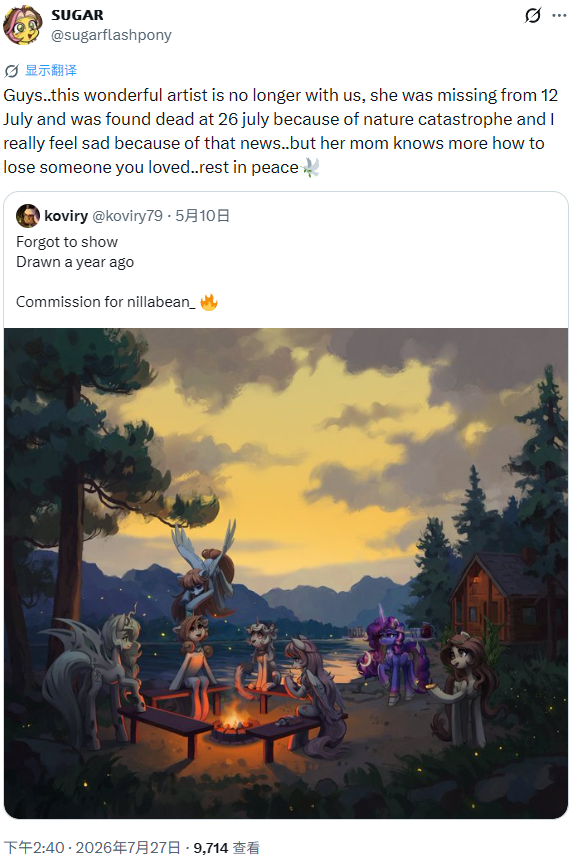The width and height of the screenshot is (580, 856).
Task: Open SUGAR's profile avatar
Action: click(x=23, y=25)
